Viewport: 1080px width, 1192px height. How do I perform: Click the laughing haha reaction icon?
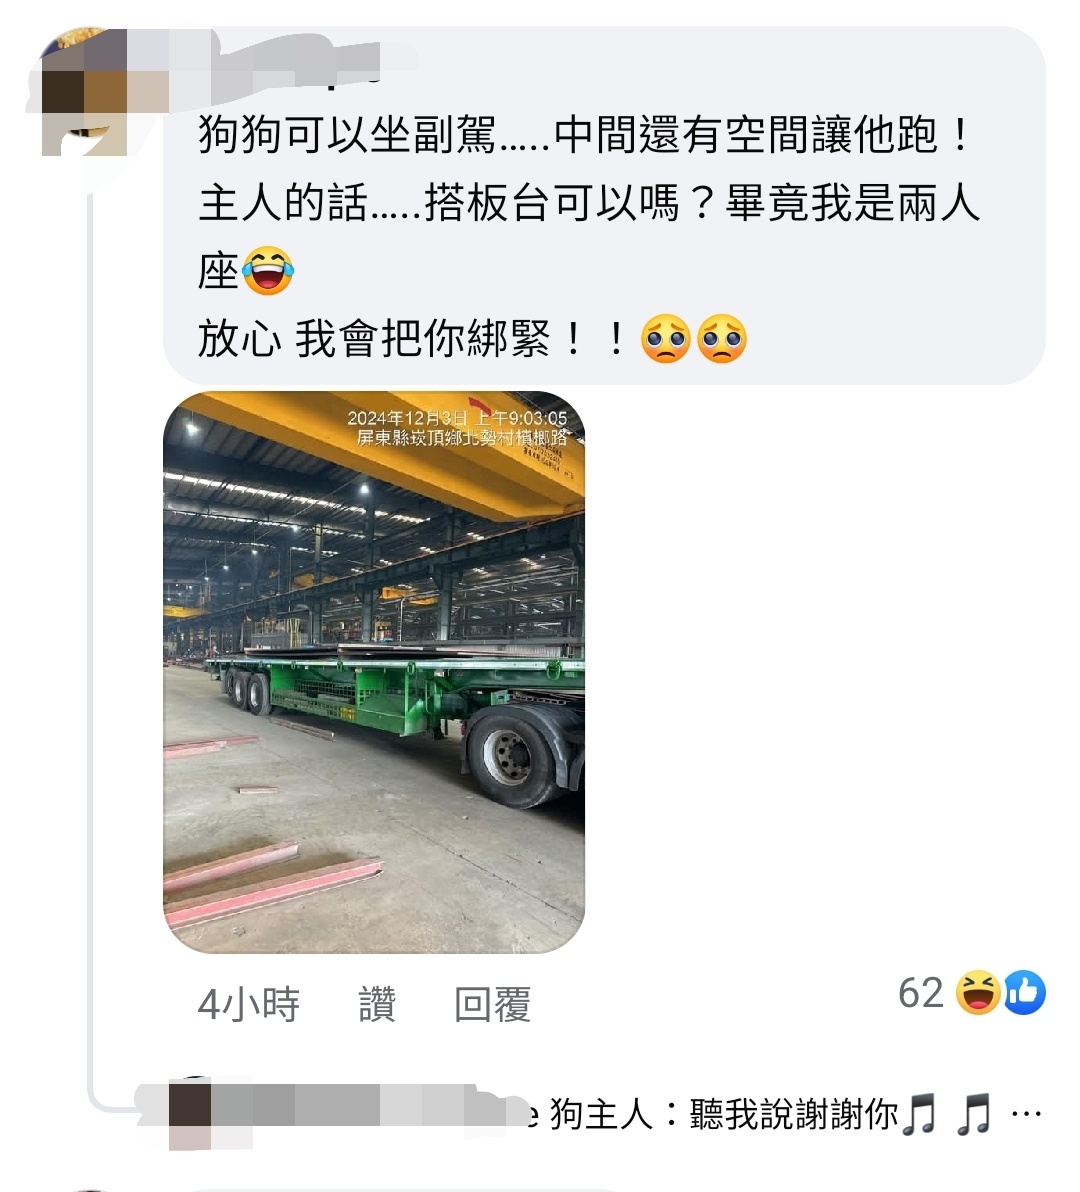coord(977,992)
